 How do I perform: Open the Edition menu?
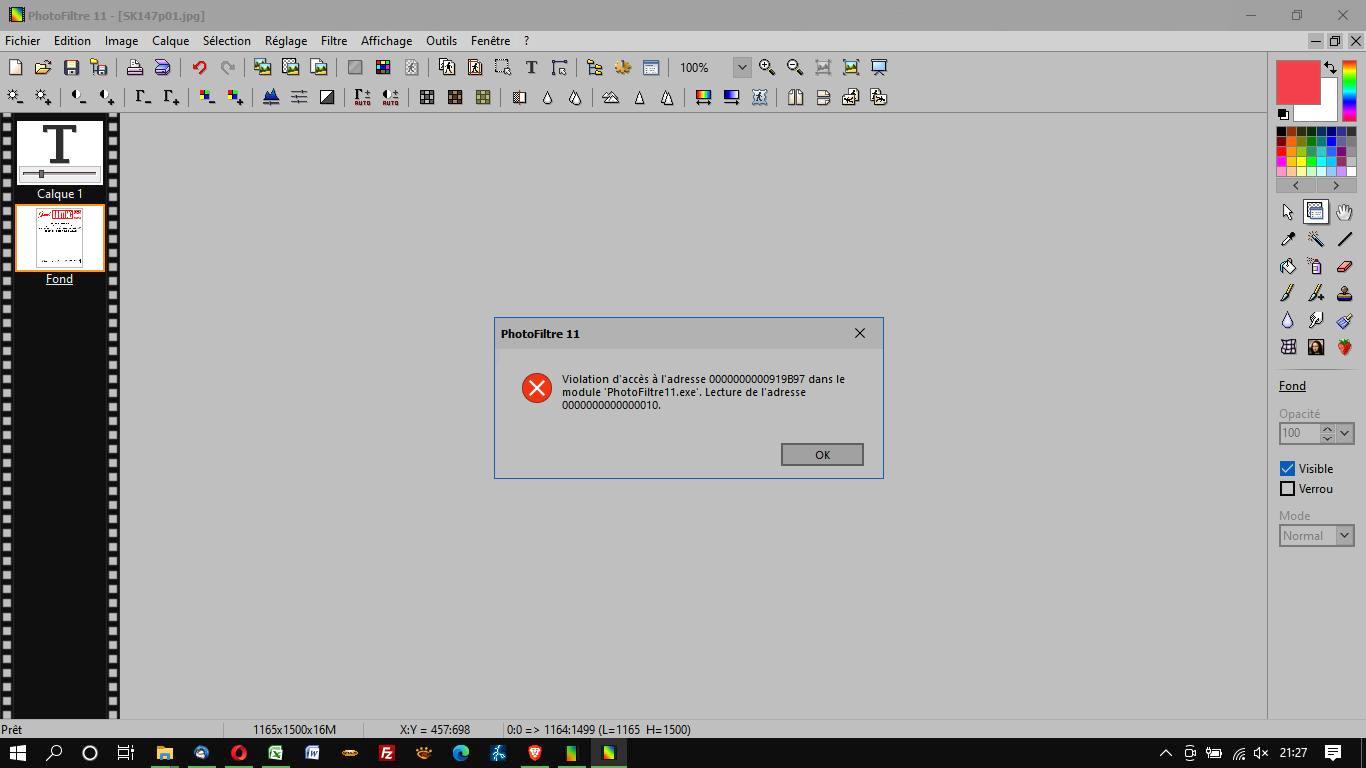72,41
